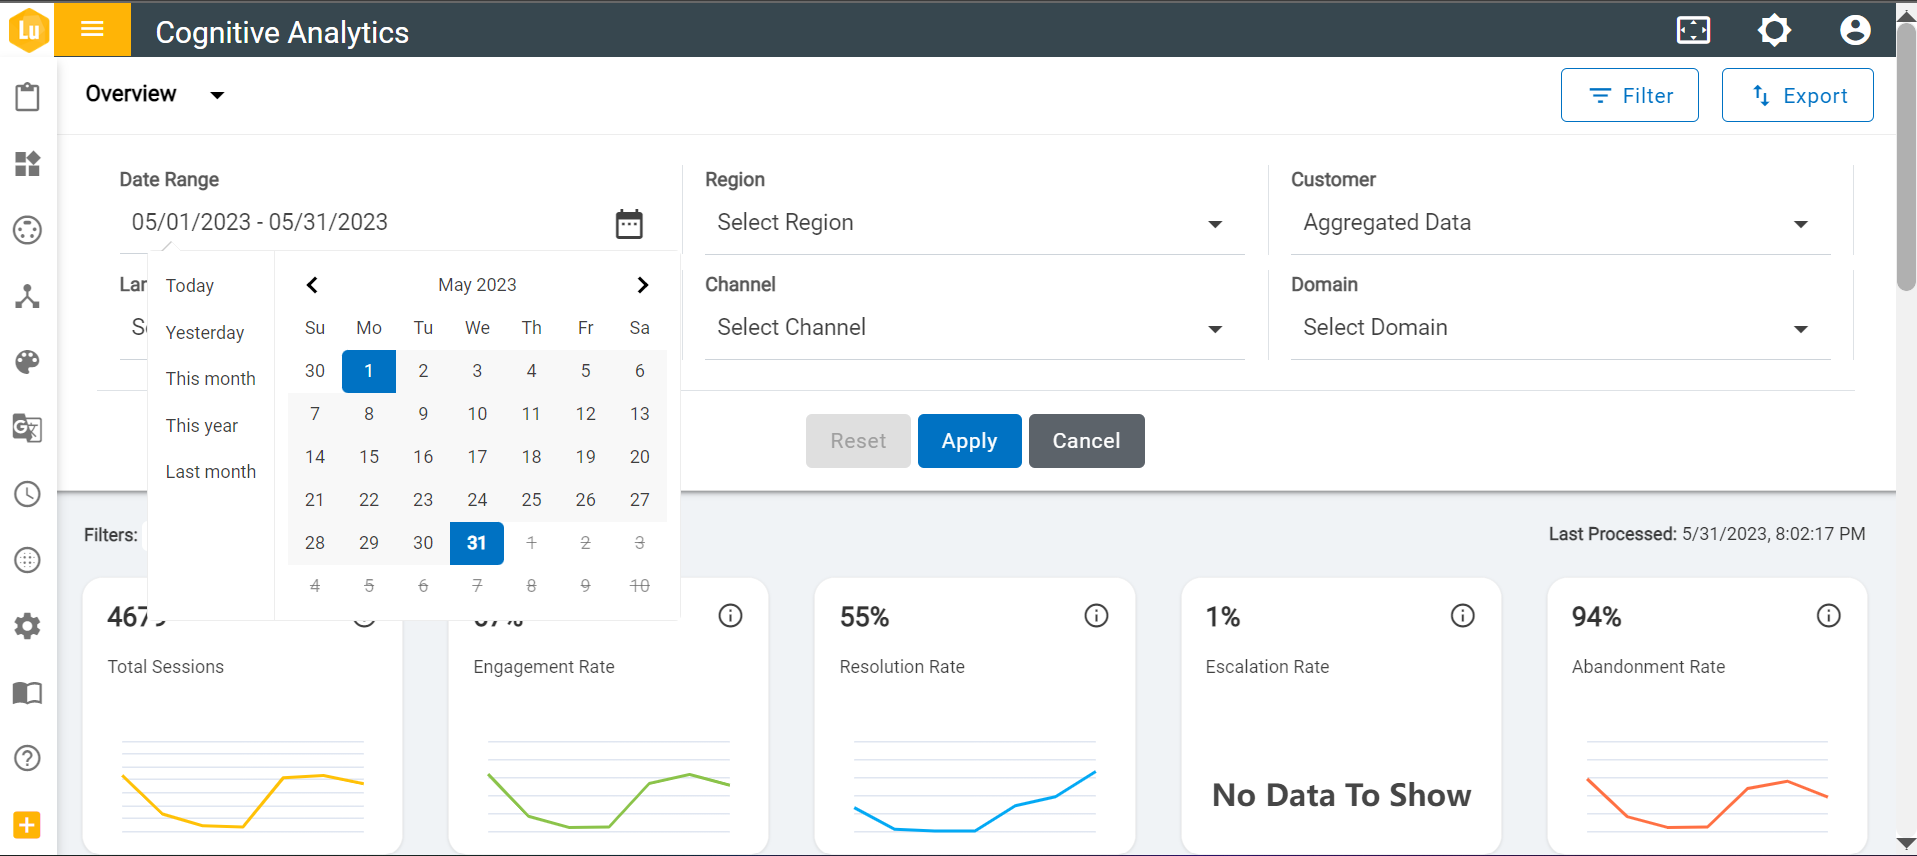This screenshot has width=1917, height=856.
Task: Click the Resolution Rate info icon
Action: click(1096, 616)
